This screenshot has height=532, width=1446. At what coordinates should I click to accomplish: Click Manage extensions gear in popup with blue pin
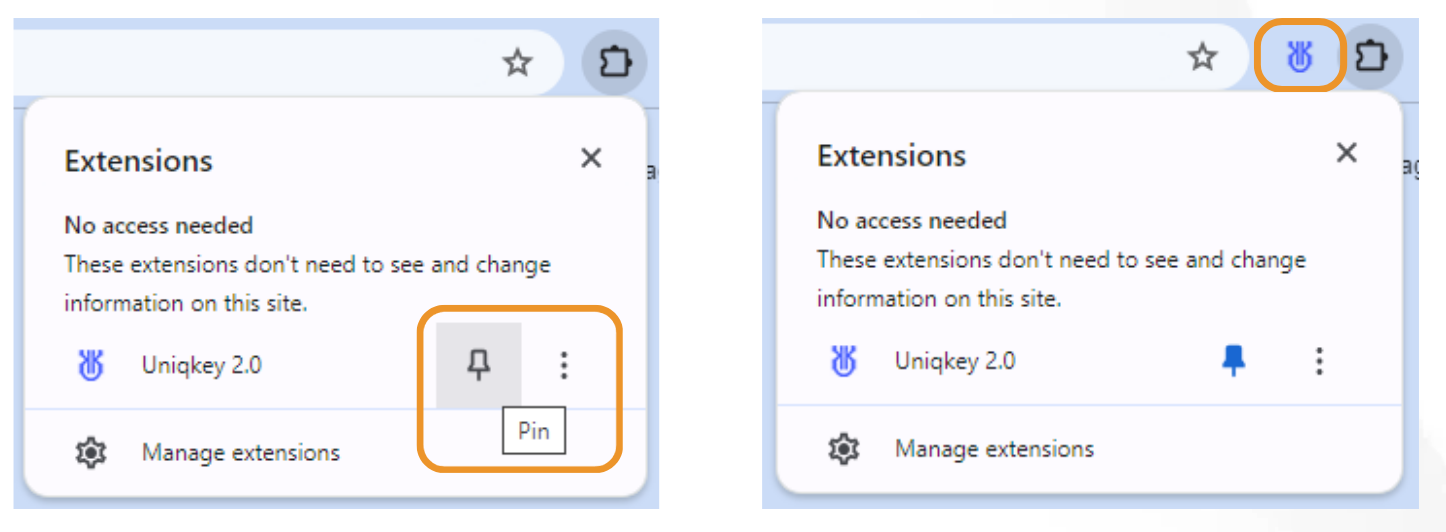844,449
